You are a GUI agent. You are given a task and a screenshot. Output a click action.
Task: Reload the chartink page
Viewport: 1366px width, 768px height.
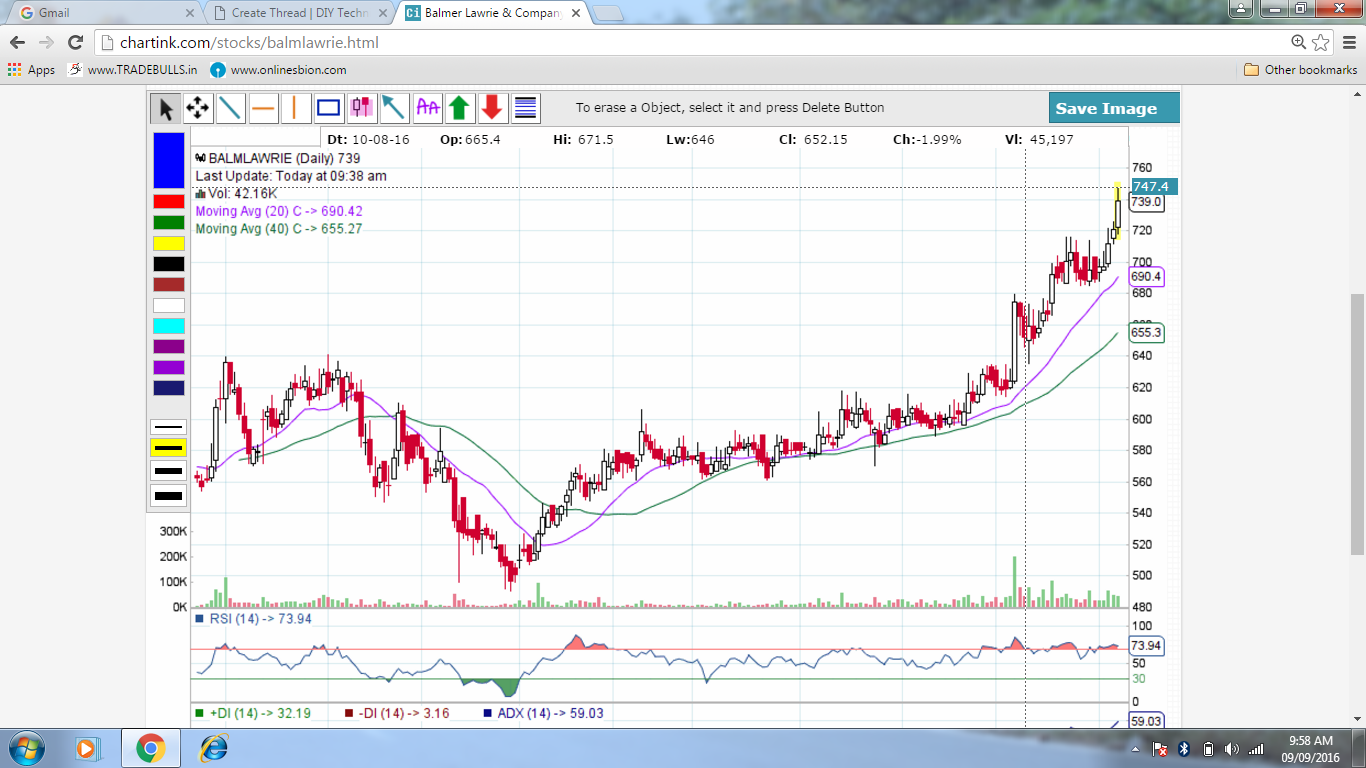click(x=75, y=42)
